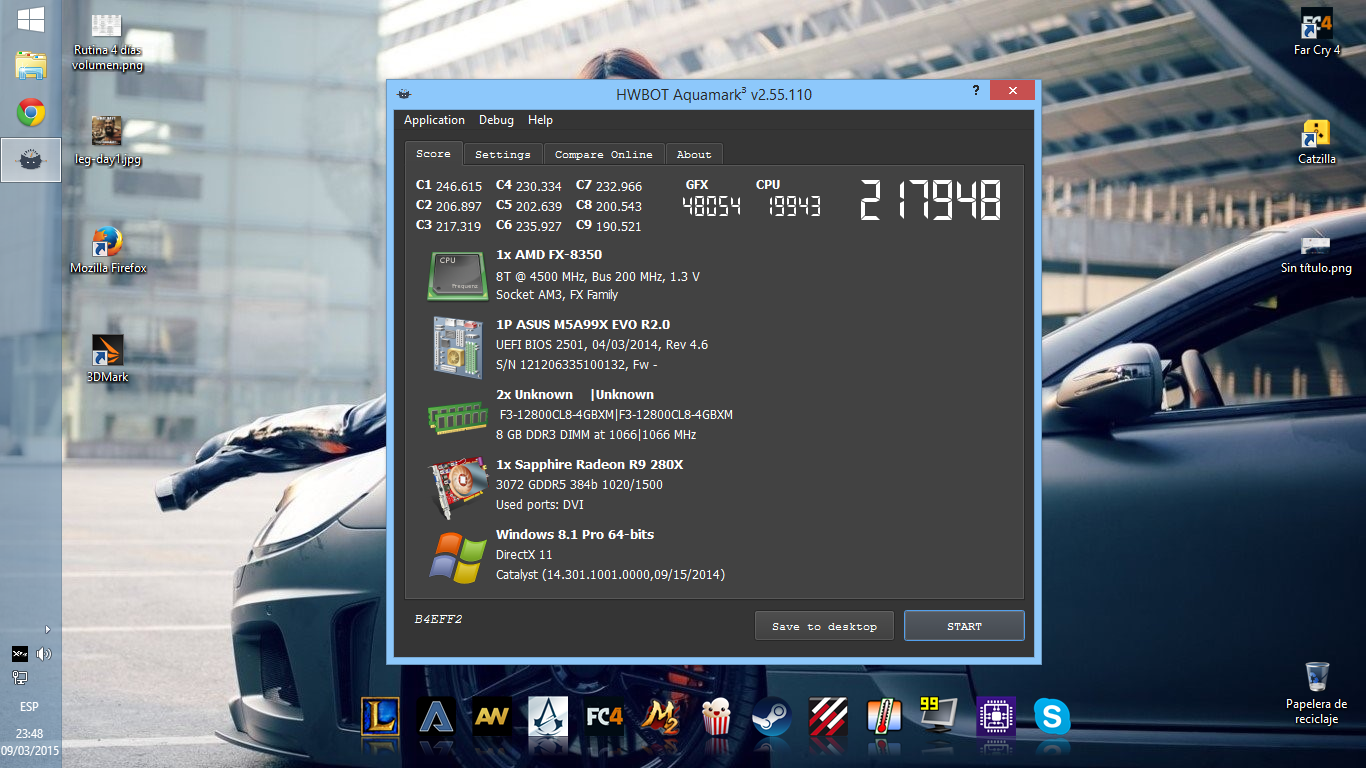Launch the FC4 dock icon
Viewport: 1366px width, 768px height.
tap(604, 717)
